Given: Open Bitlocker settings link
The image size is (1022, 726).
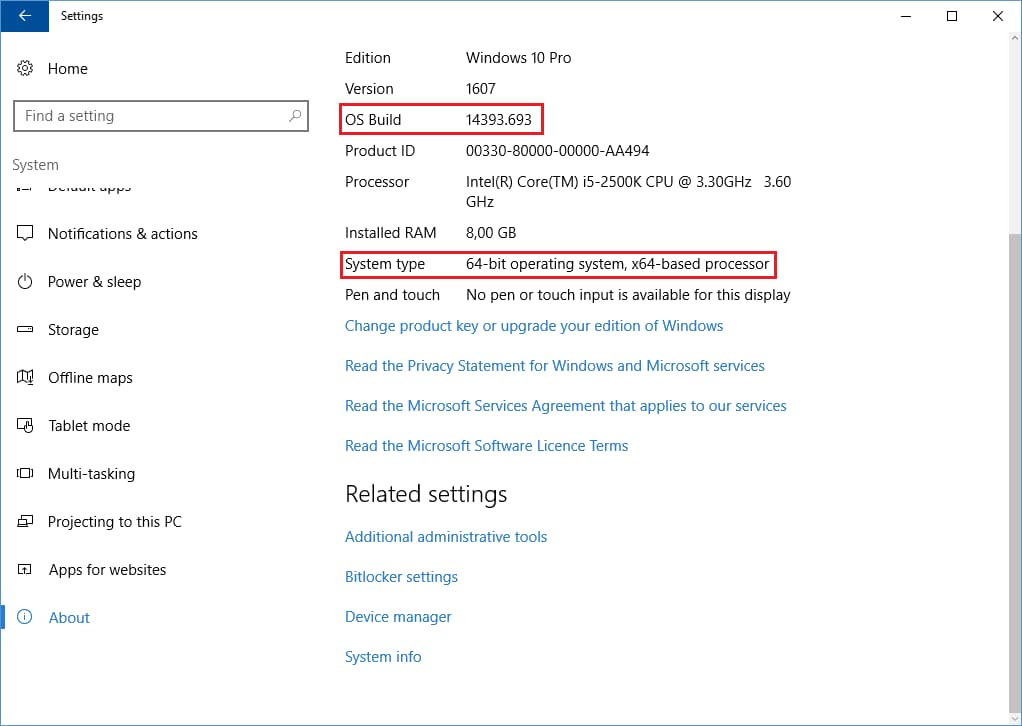Looking at the screenshot, I should click(401, 577).
